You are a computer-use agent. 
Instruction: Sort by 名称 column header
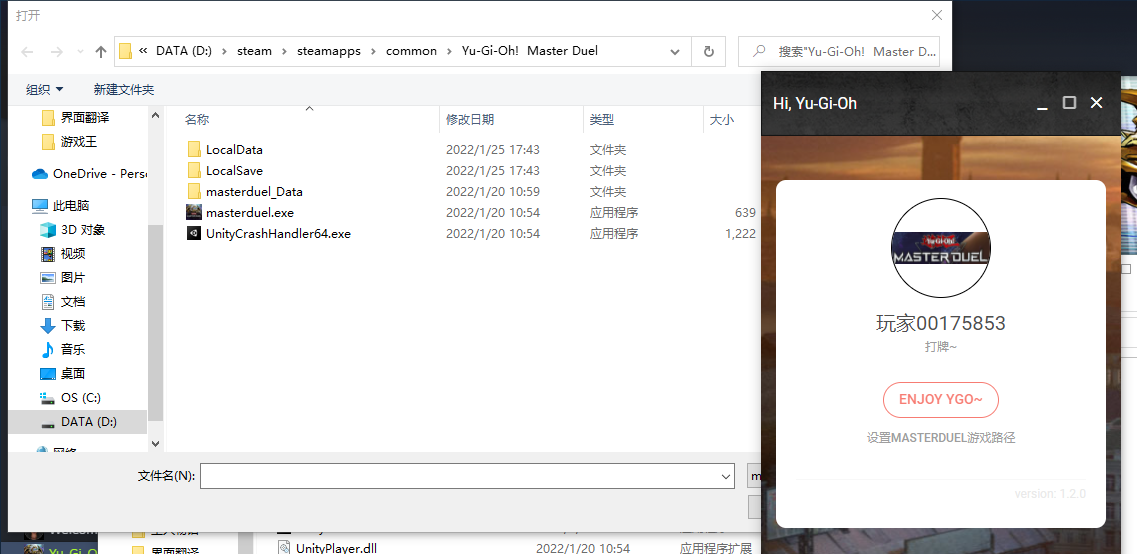coord(197,120)
